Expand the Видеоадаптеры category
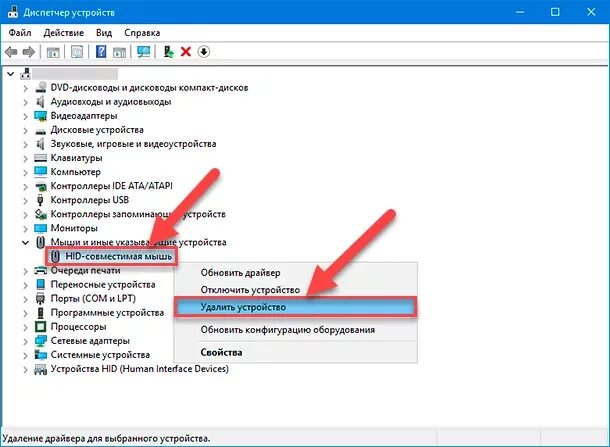The image size is (610, 447). click(25, 116)
